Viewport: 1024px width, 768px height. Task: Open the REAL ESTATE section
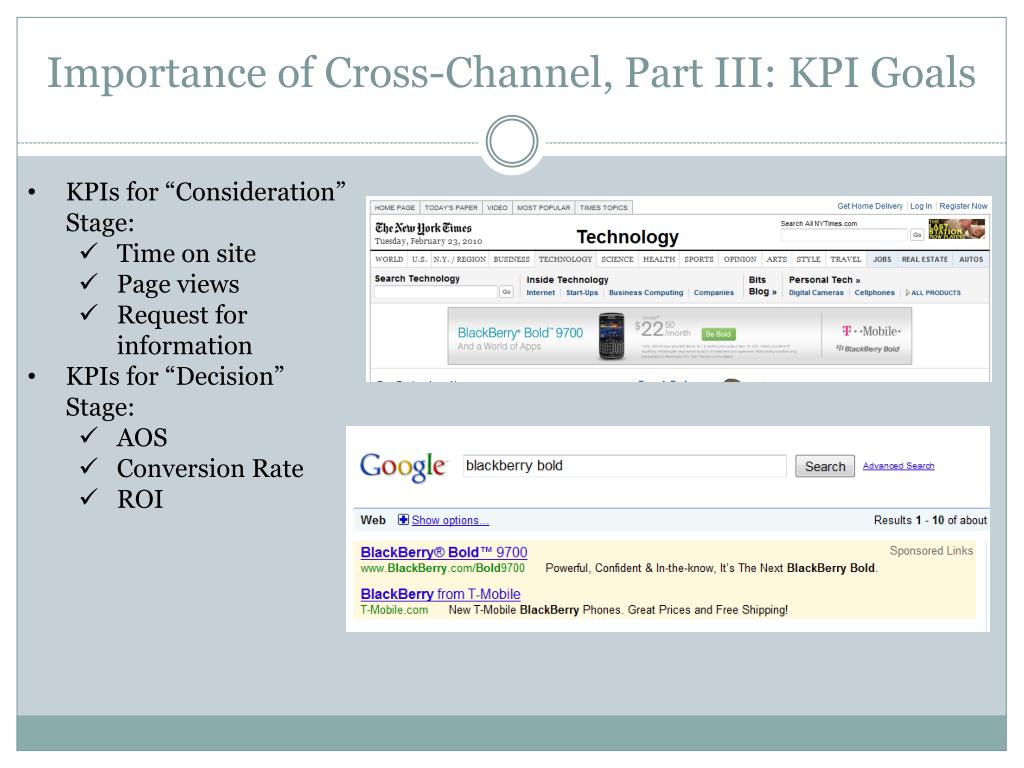[925, 259]
